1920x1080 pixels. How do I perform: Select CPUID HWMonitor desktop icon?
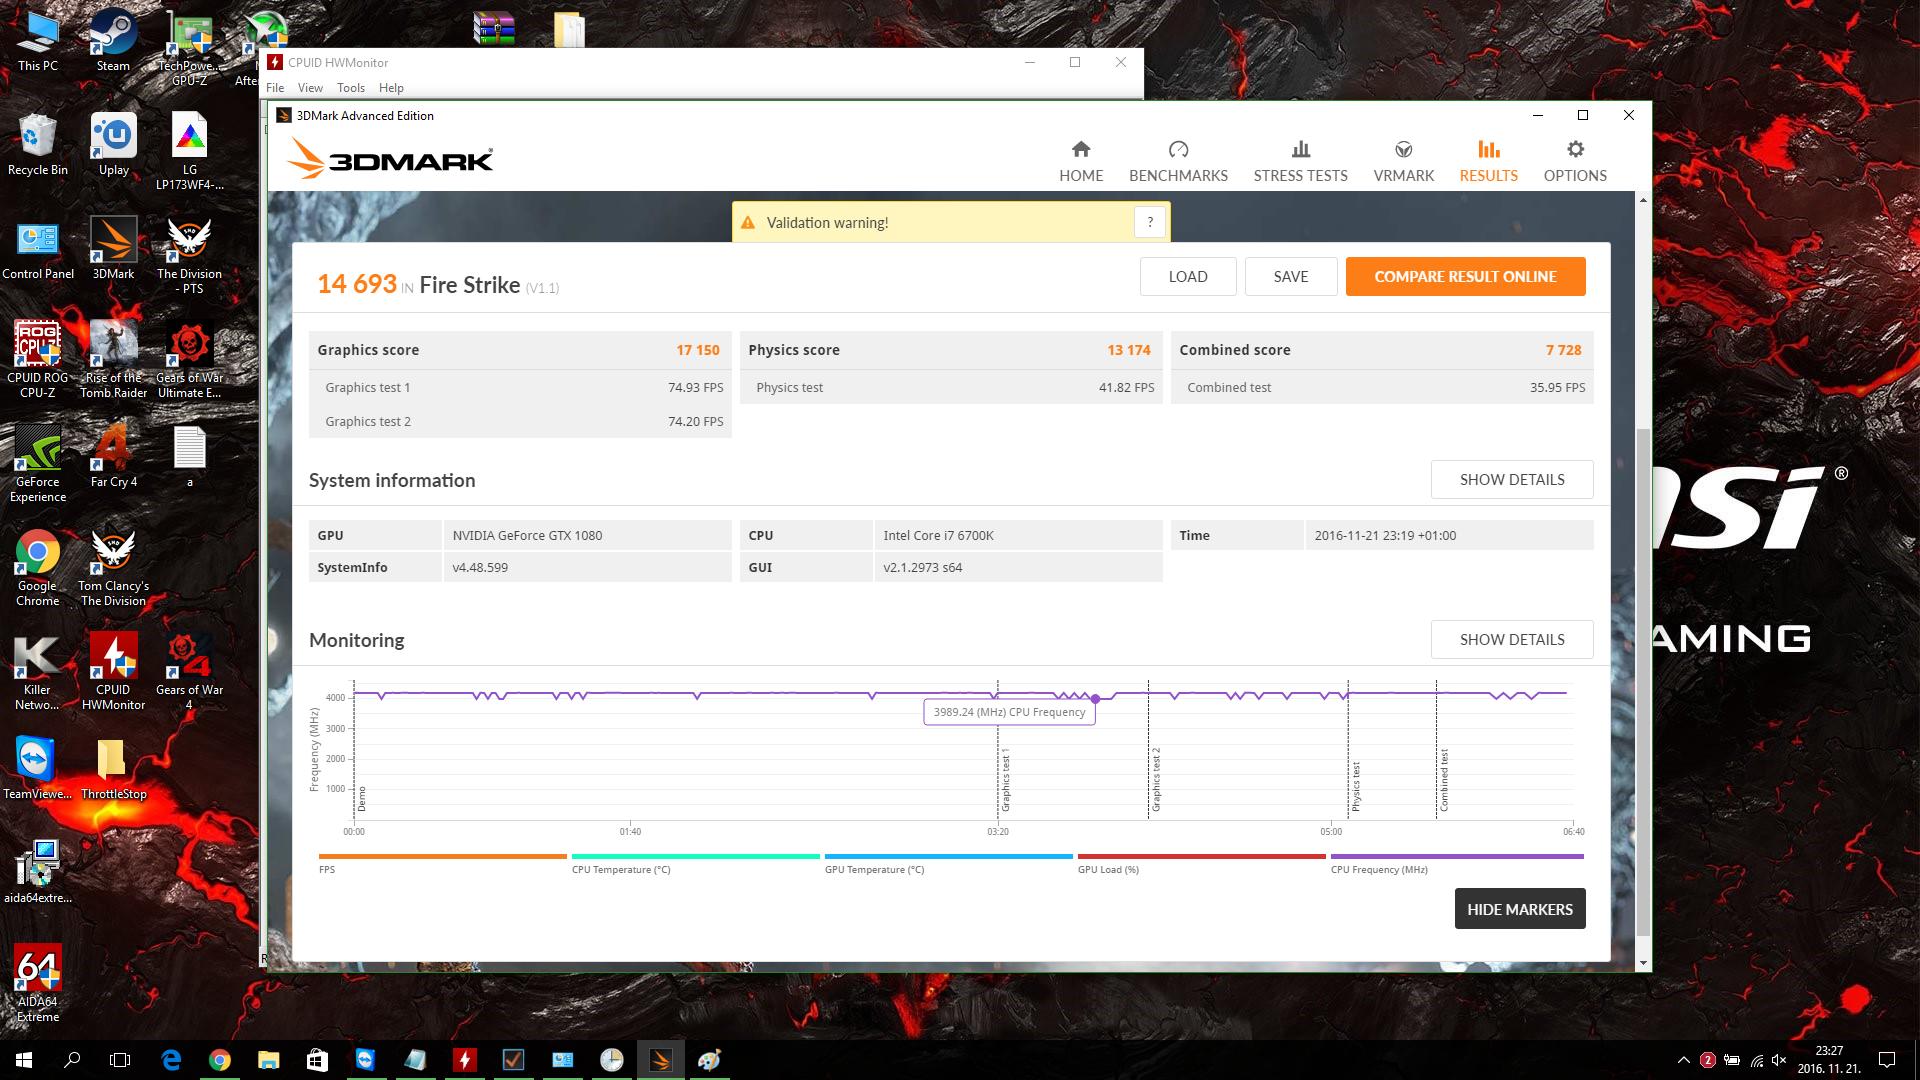pos(113,672)
